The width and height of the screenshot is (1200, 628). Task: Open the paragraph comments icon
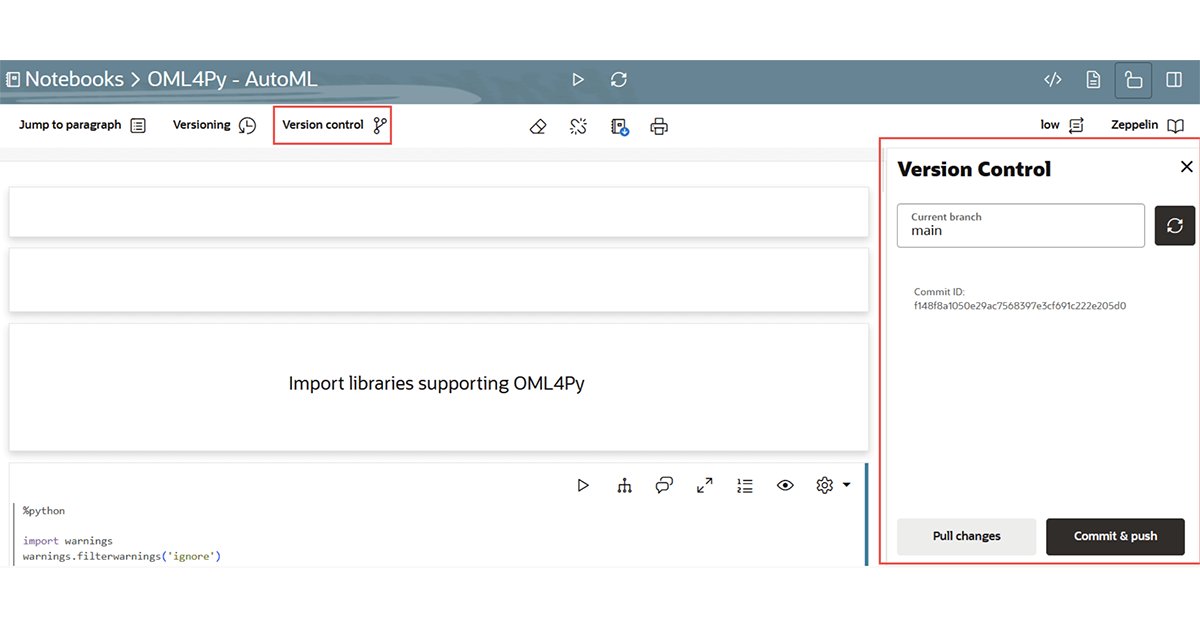tap(664, 485)
